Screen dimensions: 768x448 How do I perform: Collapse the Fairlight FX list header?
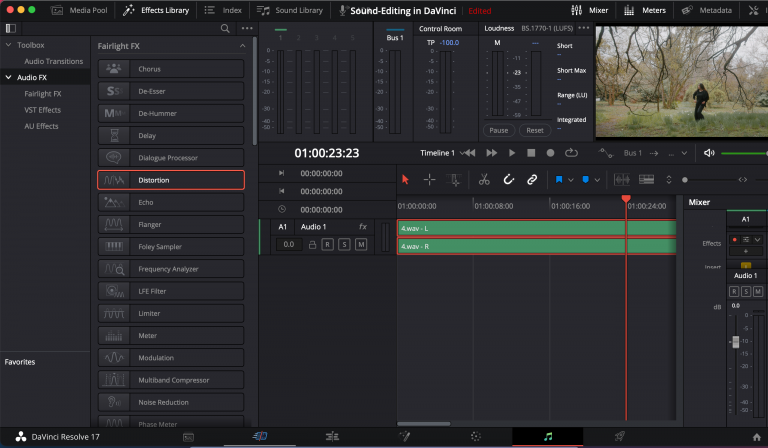point(242,46)
